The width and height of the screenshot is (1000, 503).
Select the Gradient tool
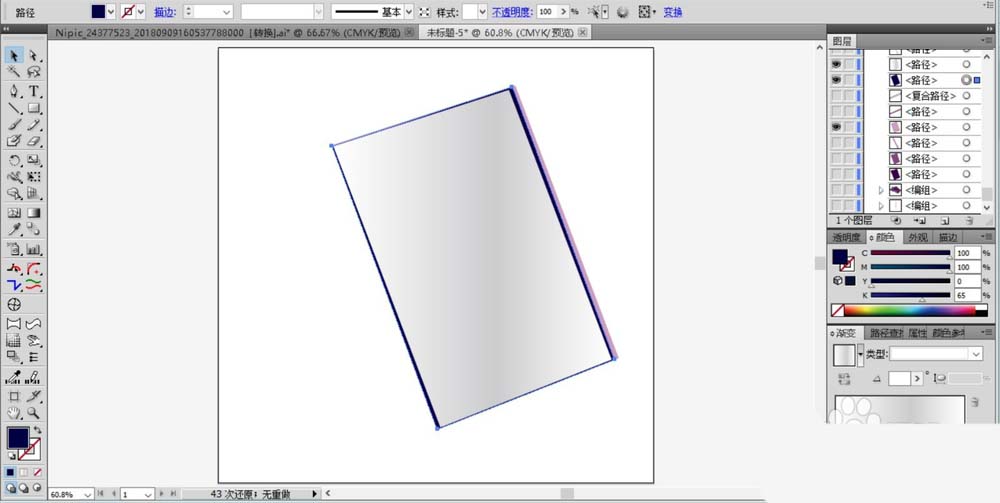34,212
